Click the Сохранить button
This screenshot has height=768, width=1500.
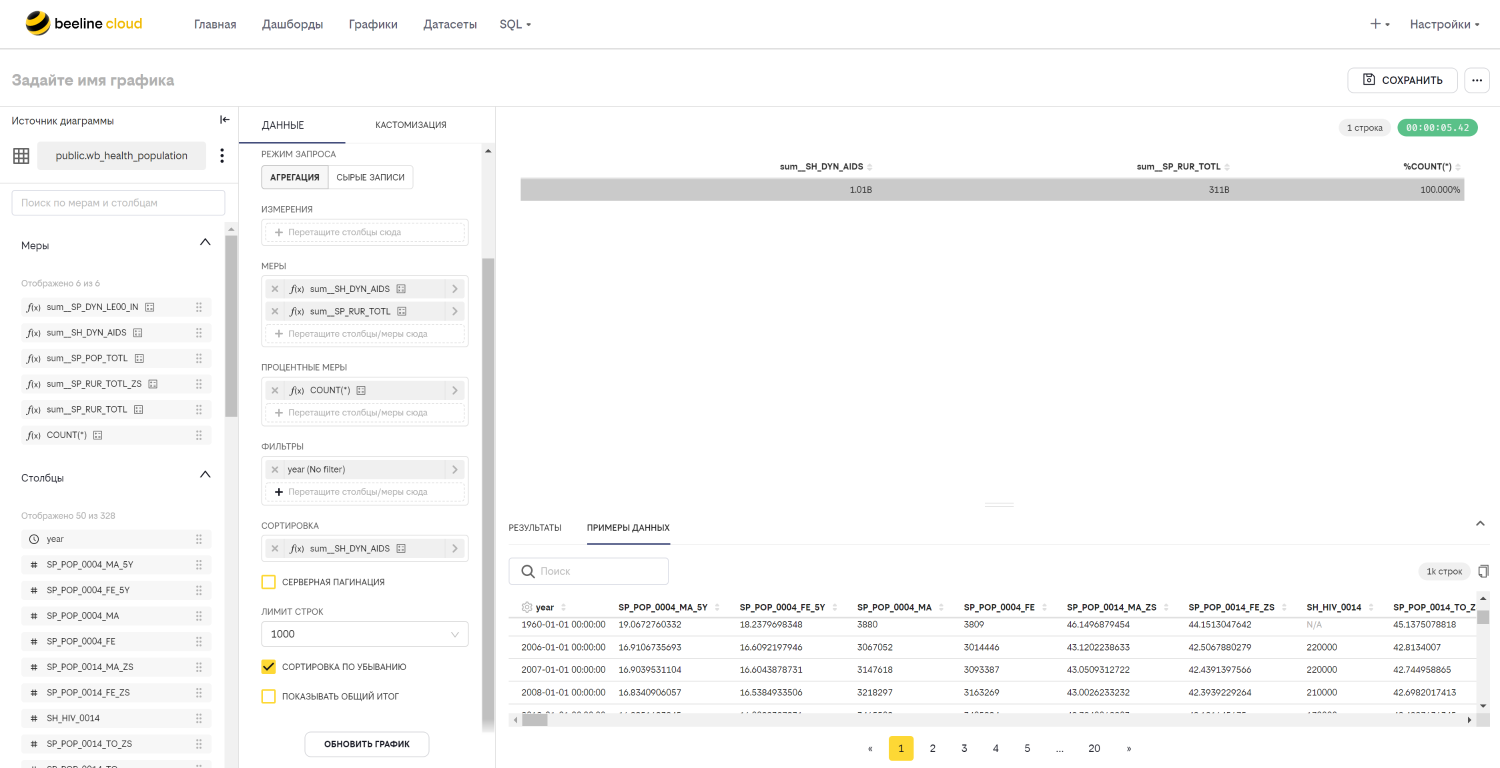[1402, 80]
